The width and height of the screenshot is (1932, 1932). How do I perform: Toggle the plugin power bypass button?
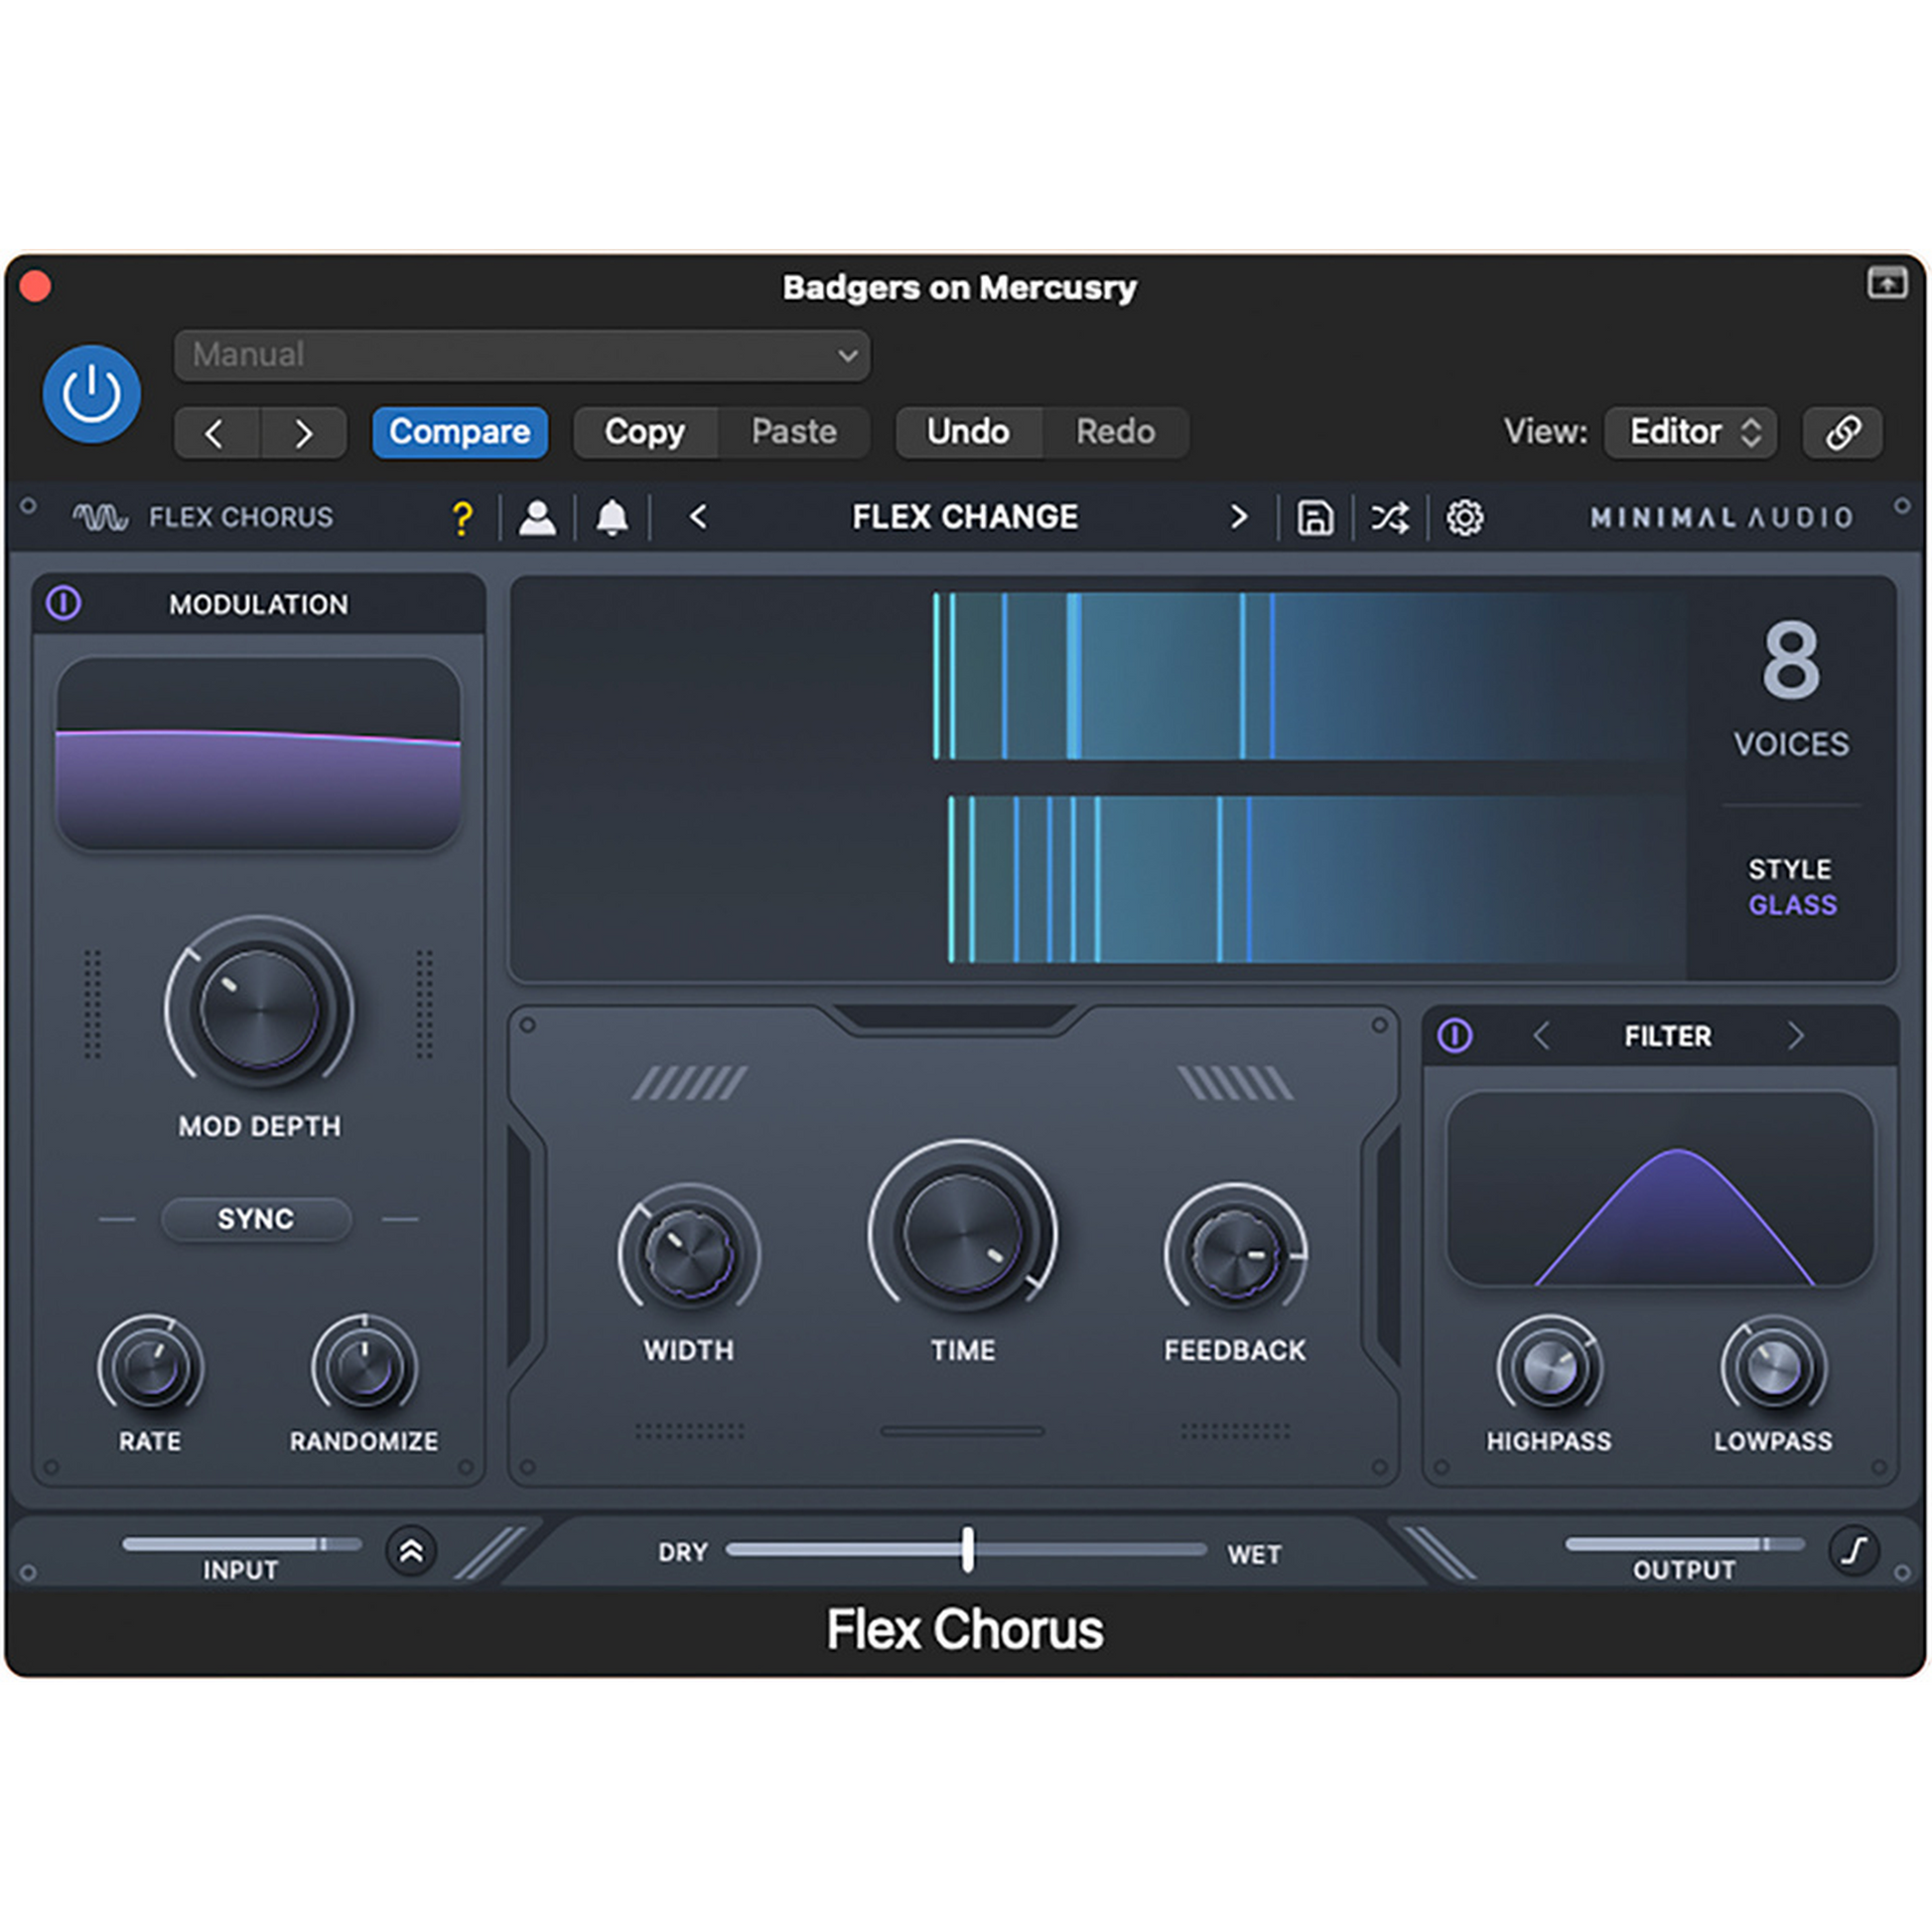click(x=91, y=393)
